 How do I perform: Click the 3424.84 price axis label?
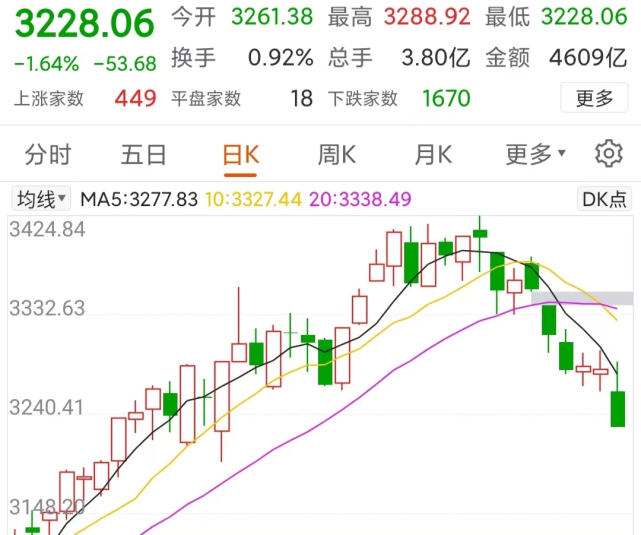47,229
